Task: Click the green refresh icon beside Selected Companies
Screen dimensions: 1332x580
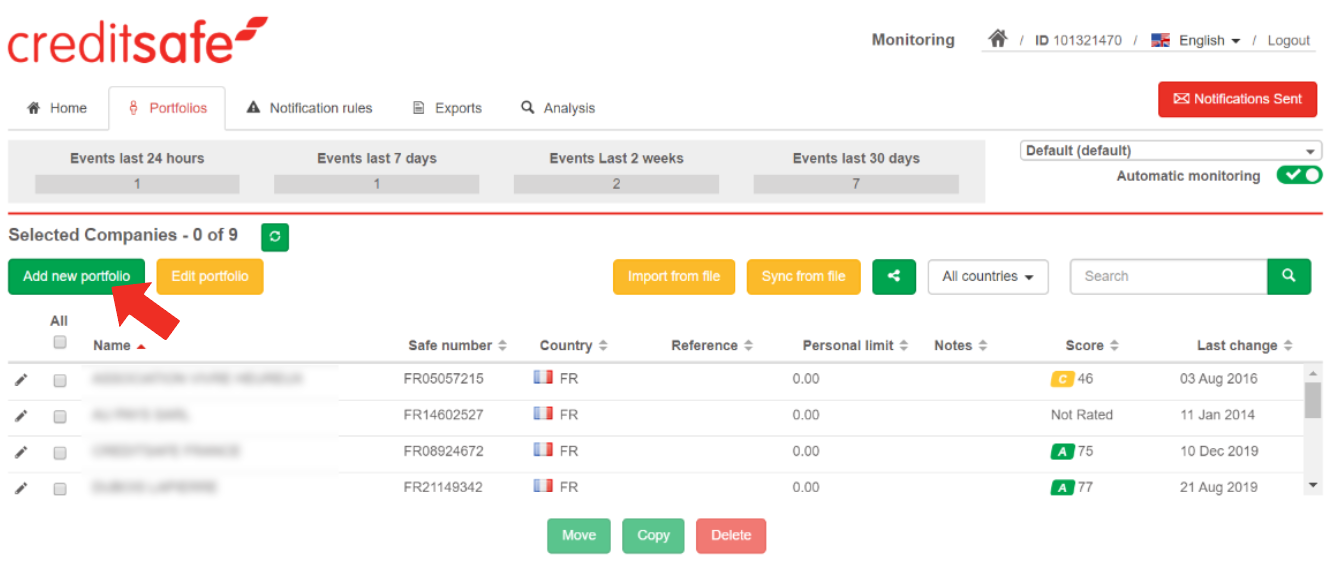Action: [x=275, y=237]
